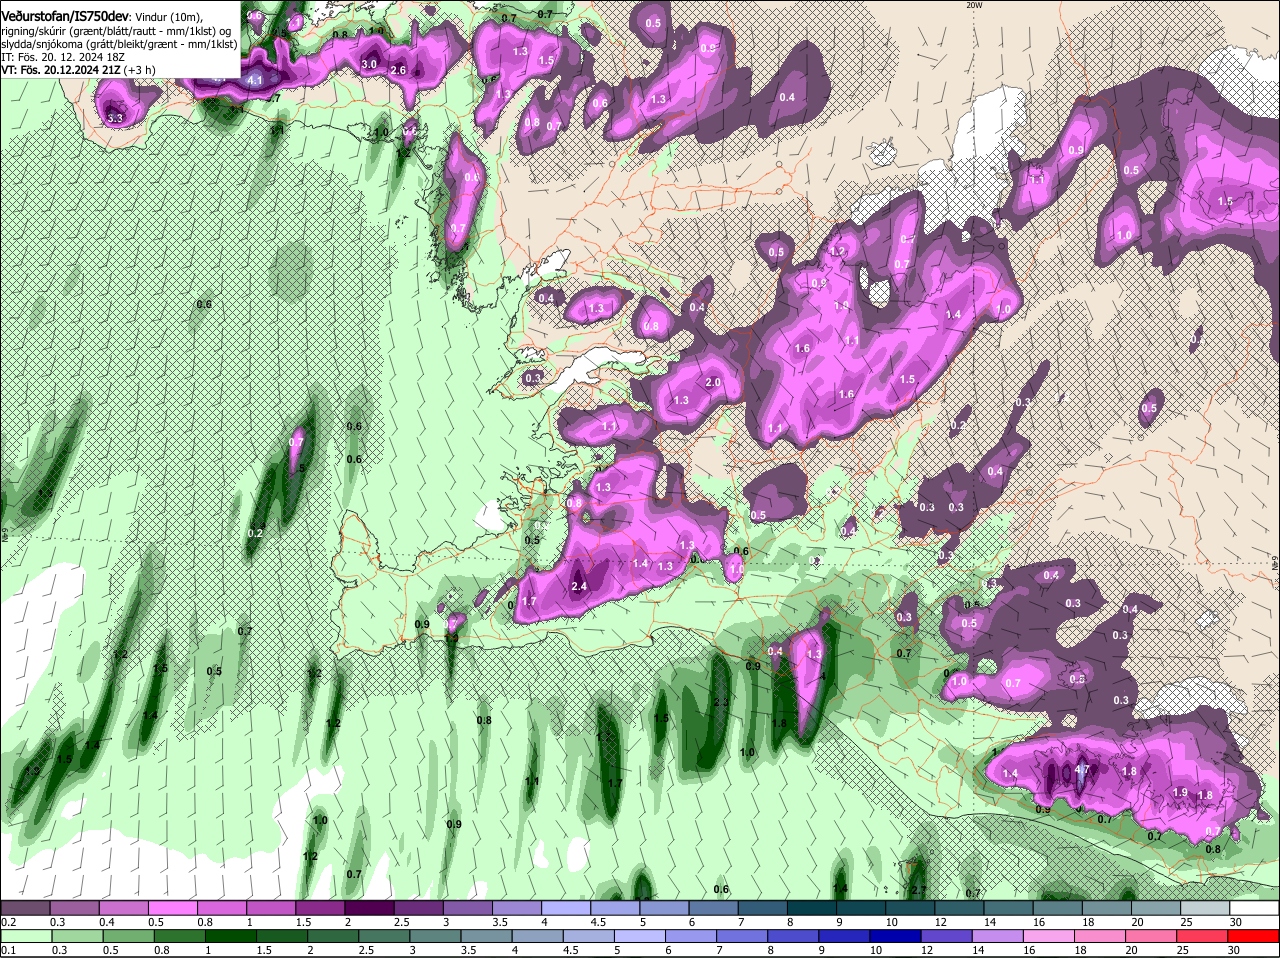Pick the lavender 4 swatch in upper legend
The height and width of the screenshot is (958, 1280).
click(564, 908)
